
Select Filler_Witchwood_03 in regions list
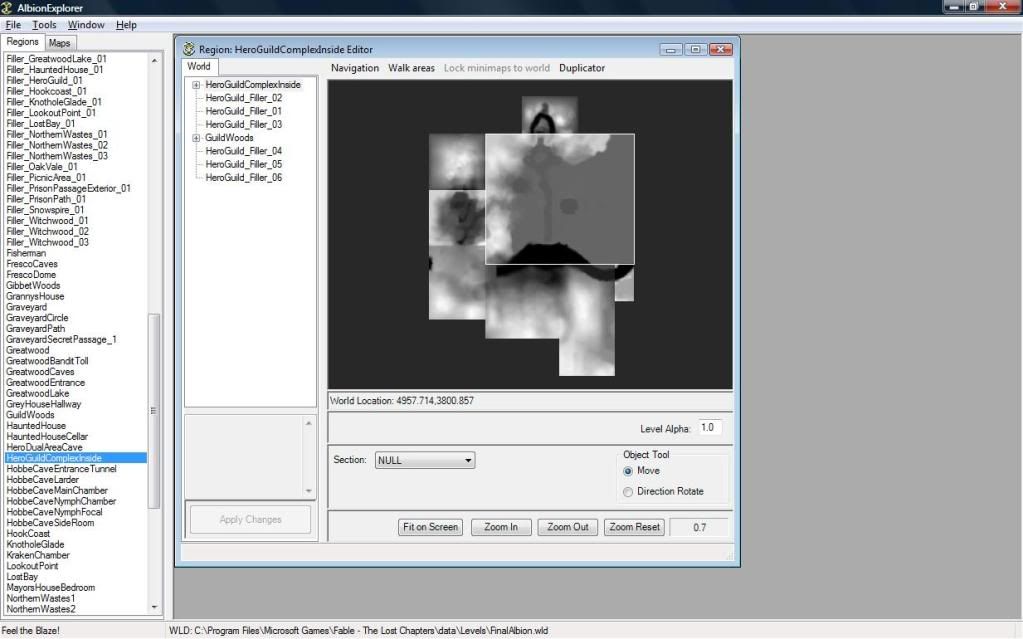coord(48,243)
